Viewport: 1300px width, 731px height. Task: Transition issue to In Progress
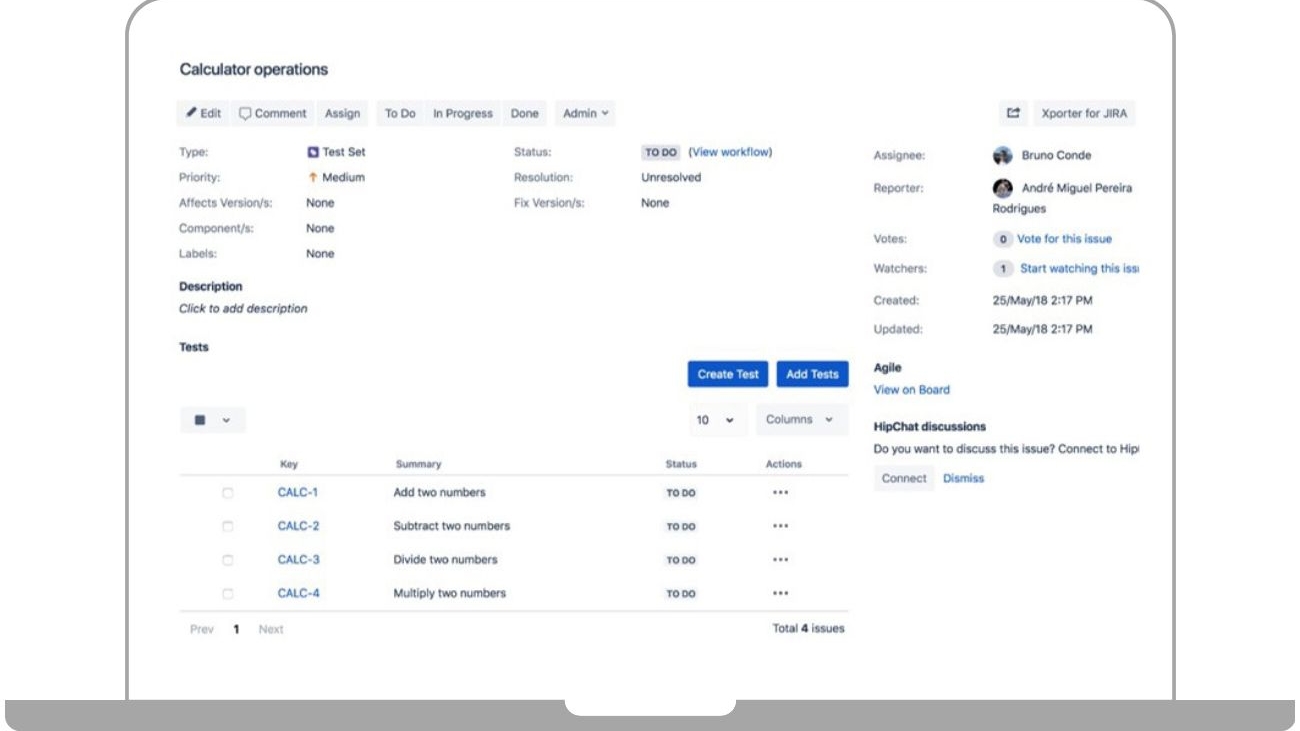click(x=462, y=114)
